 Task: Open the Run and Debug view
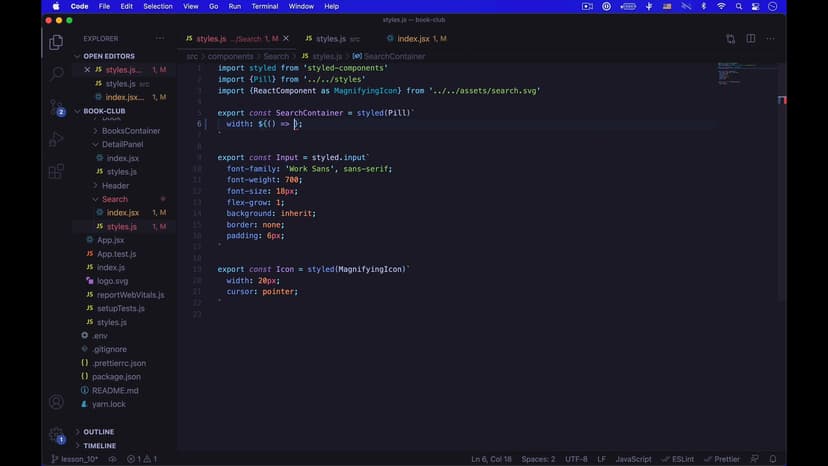[56, 139]
